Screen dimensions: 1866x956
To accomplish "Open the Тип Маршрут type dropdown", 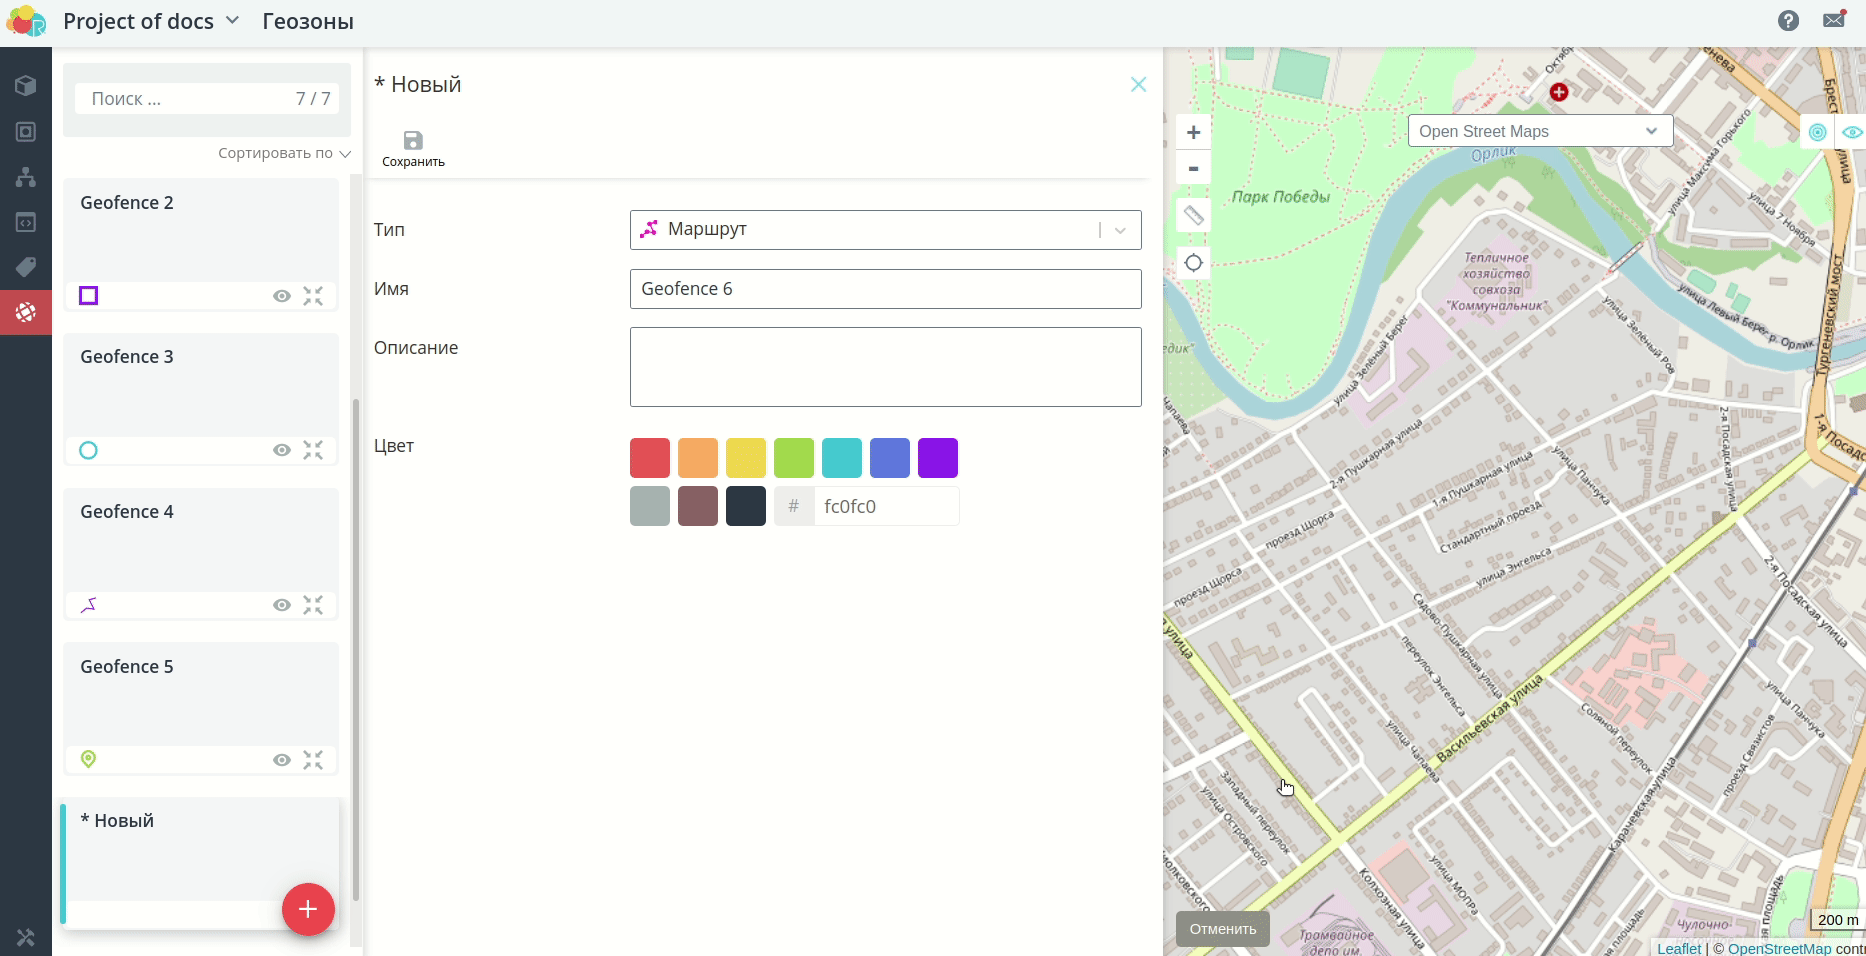I will coord(886,230).
